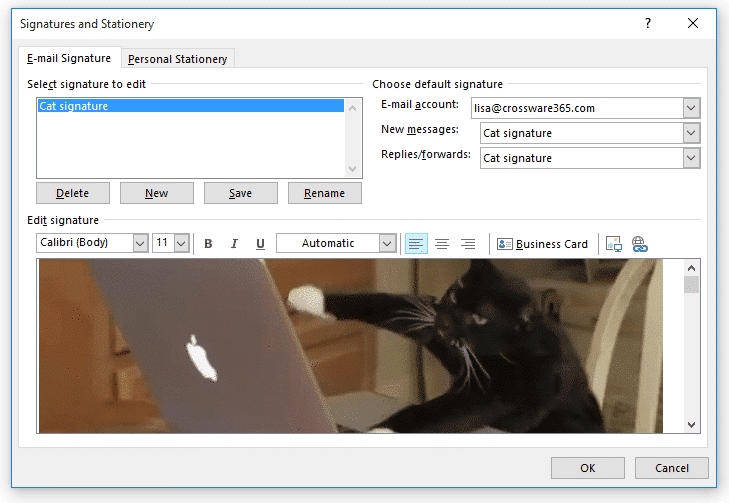Click signature editor scrollbar down arrow
The image size is (729, 503).
691,424
